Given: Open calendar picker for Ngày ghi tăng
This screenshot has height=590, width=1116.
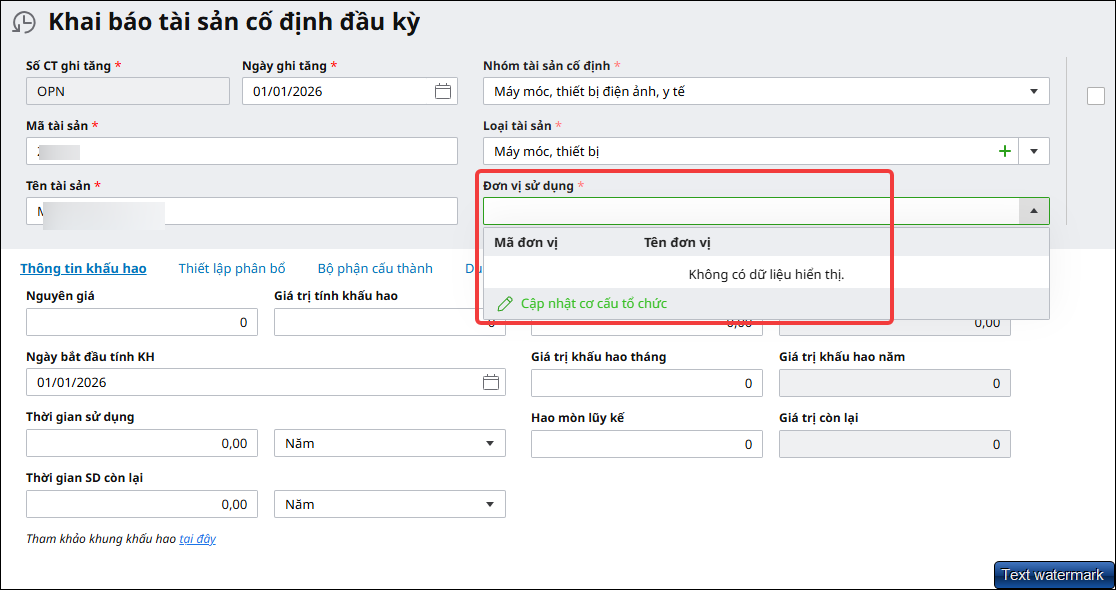Looking at the screenshot, I should (x=443, y=91).
